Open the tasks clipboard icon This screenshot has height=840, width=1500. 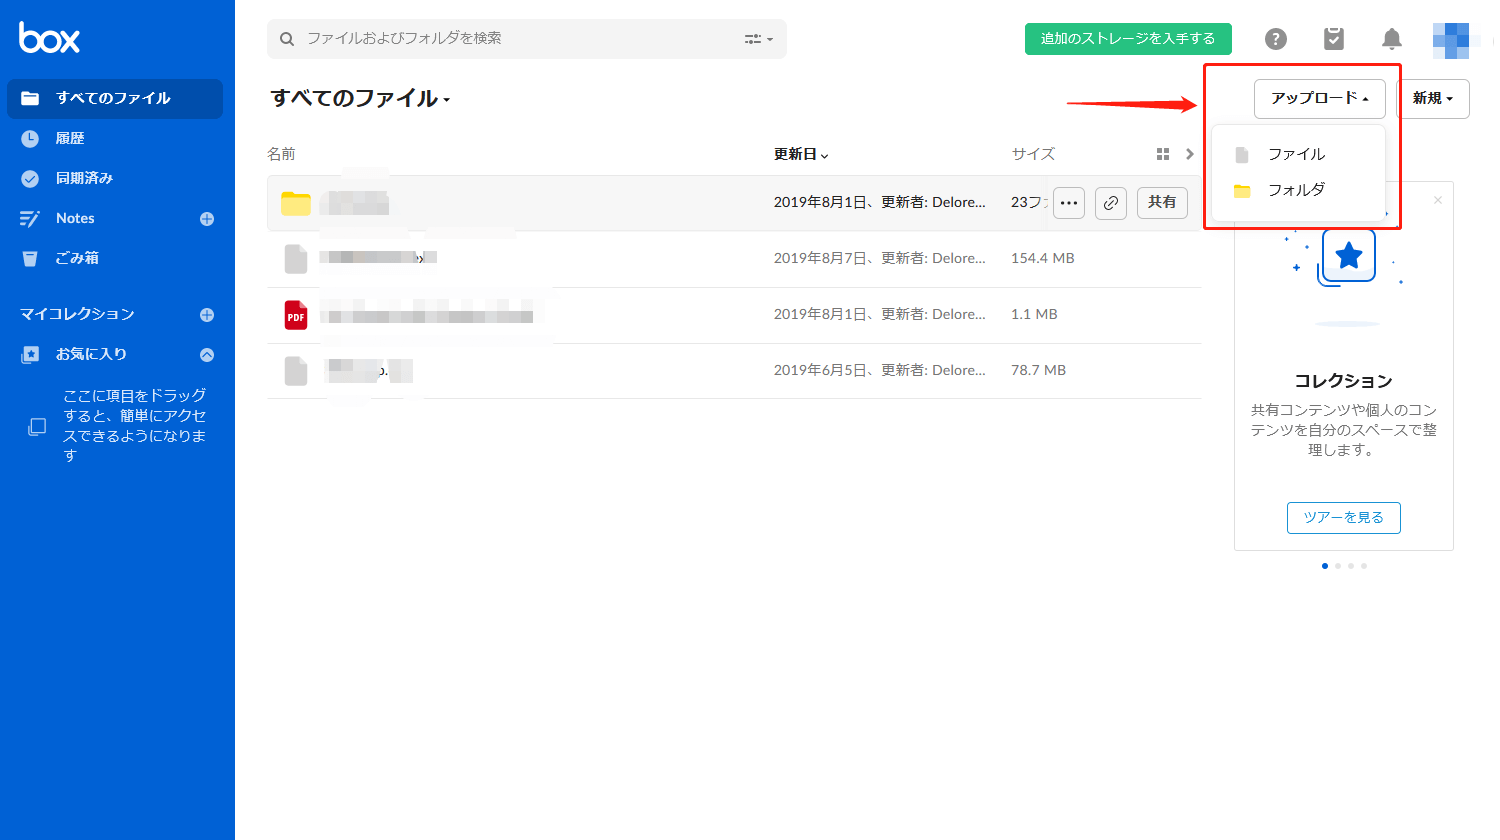point(1333,39)
